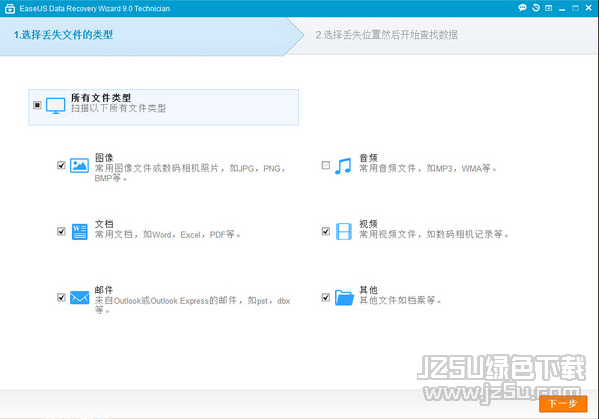Toggle the 文档 document checkbox
599x419 pixels.
(61, 231)
